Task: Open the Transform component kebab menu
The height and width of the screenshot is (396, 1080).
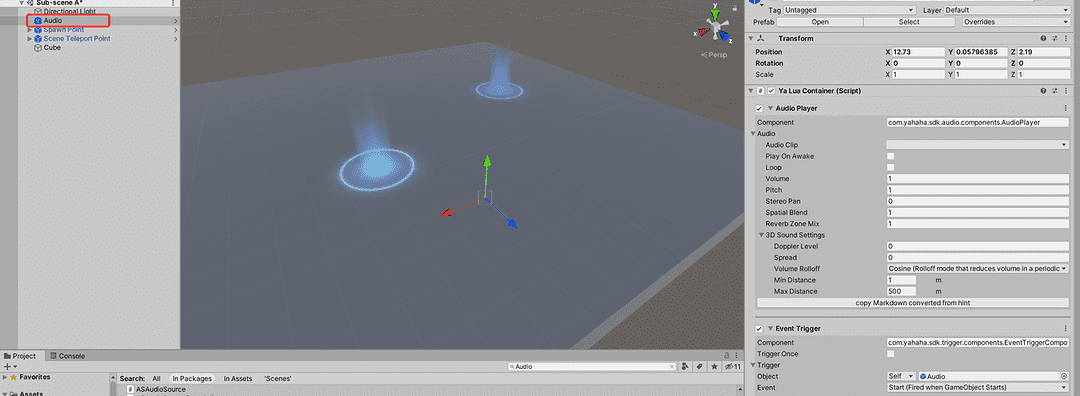Action: 1066,39
